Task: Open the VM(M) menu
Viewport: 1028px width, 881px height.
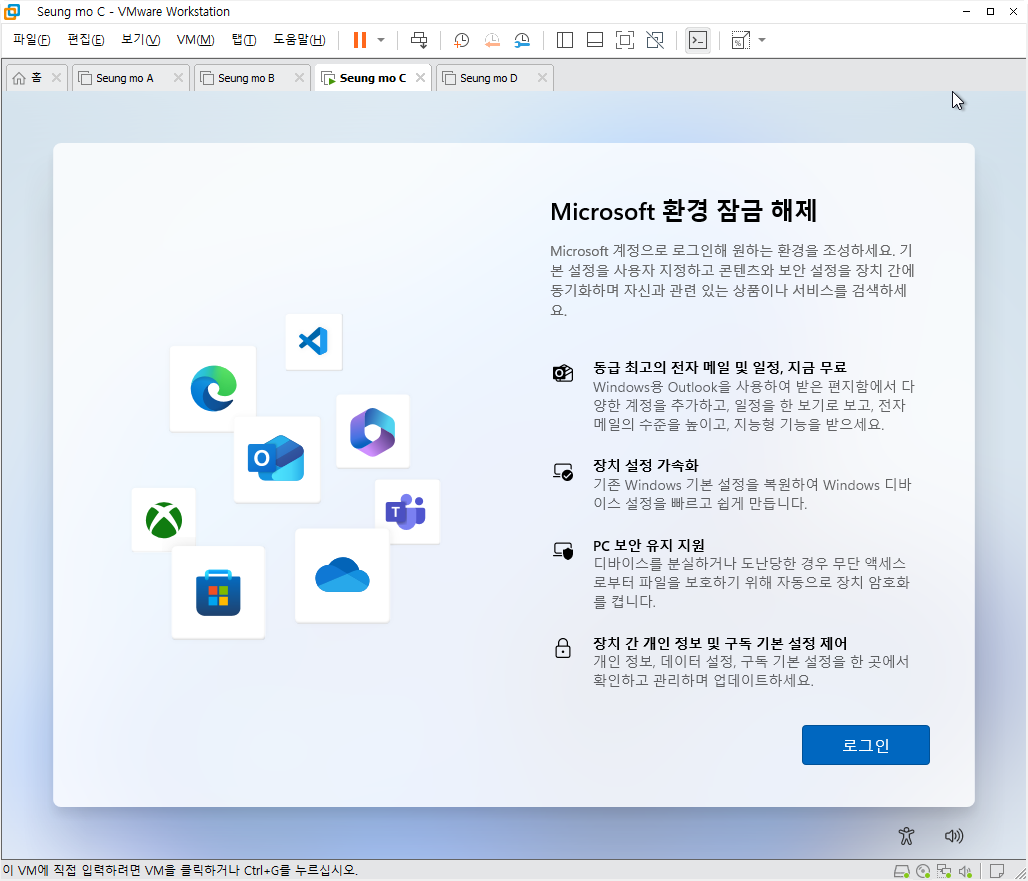Action: coord(195,40)
